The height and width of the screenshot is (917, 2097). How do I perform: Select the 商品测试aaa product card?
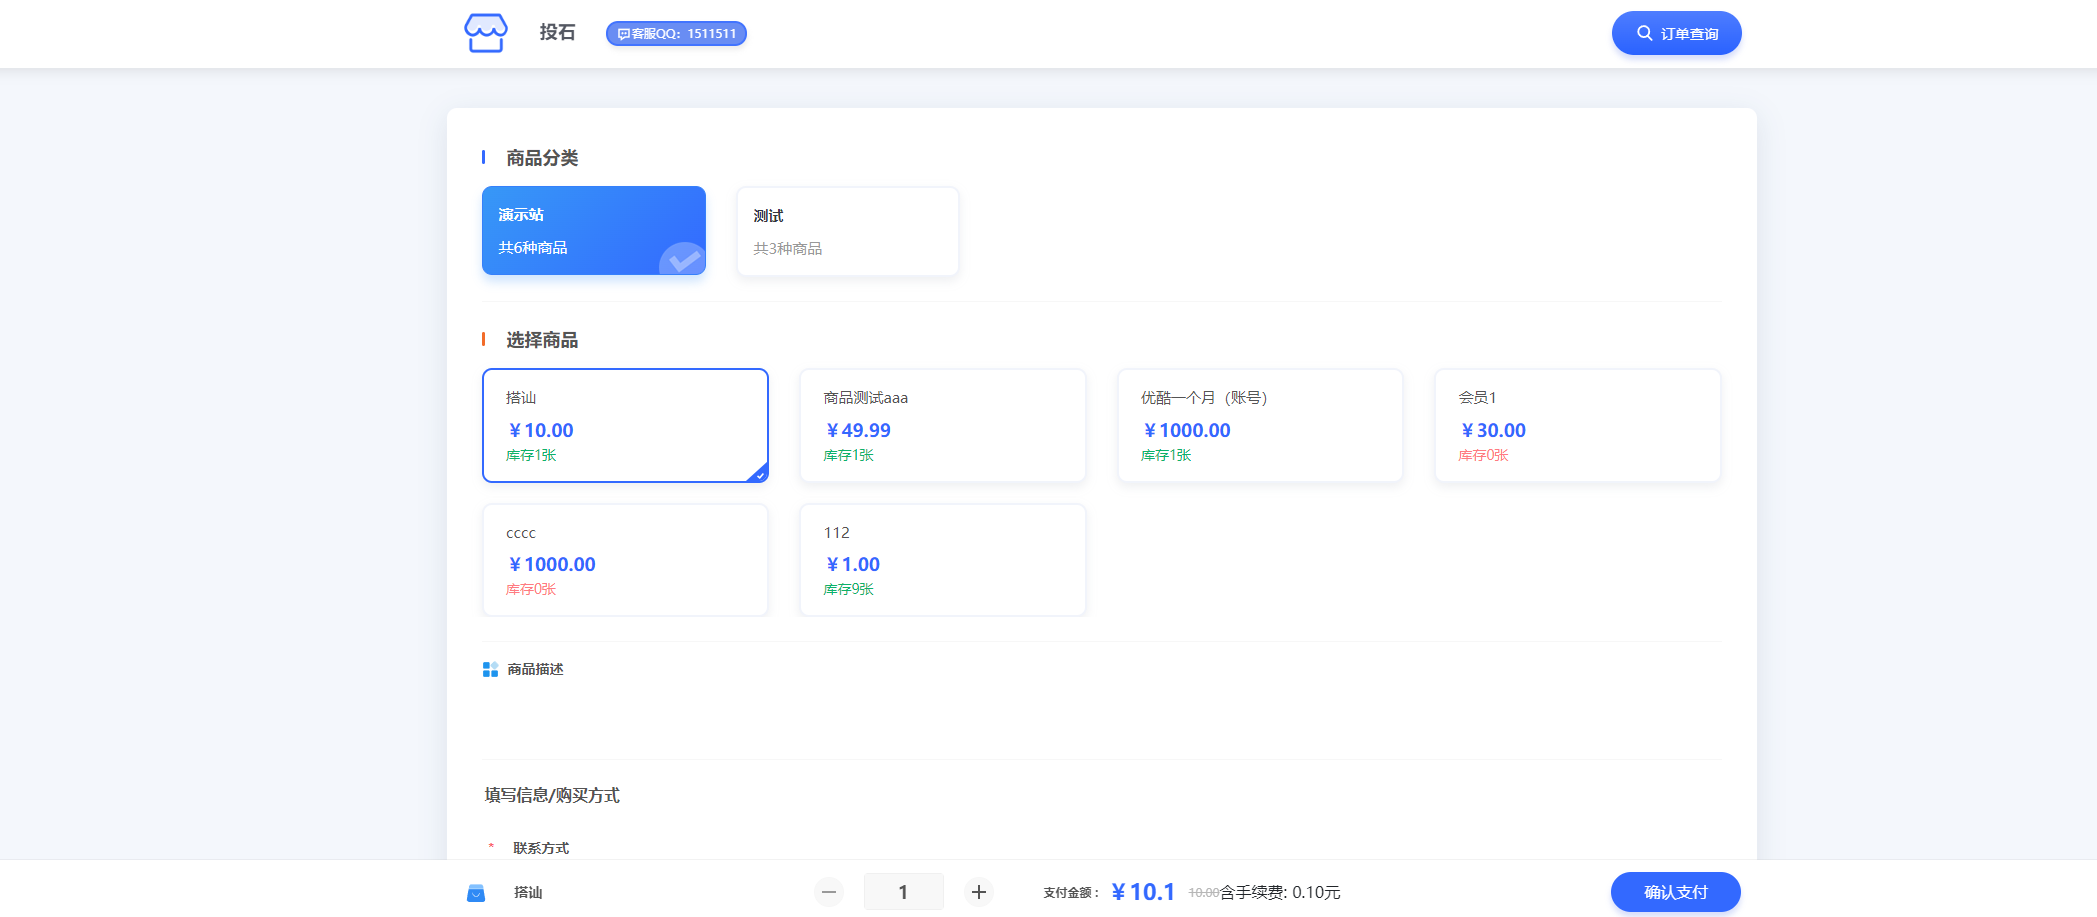942,425
